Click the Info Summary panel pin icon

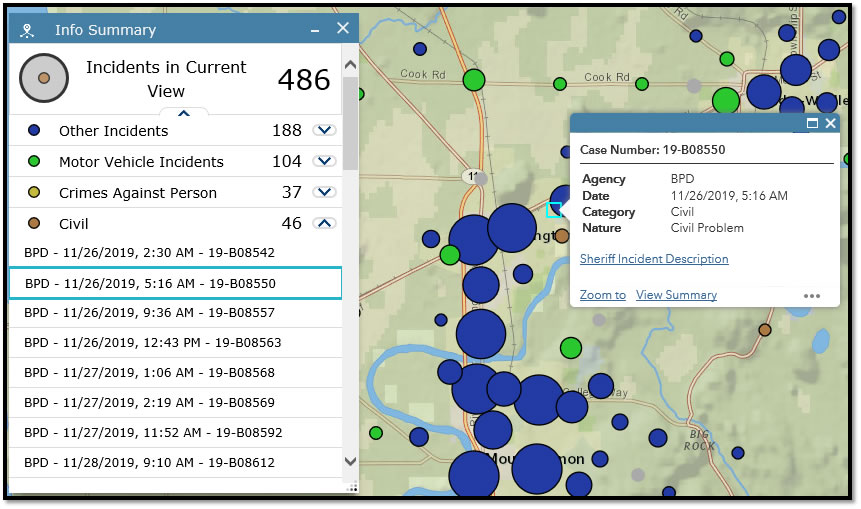click(x=27, y=30)
